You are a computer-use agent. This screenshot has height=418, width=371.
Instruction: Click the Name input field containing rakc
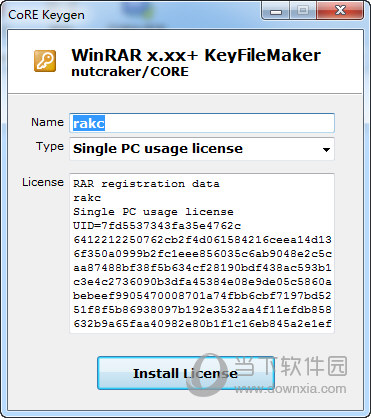[x=202, y=123]
